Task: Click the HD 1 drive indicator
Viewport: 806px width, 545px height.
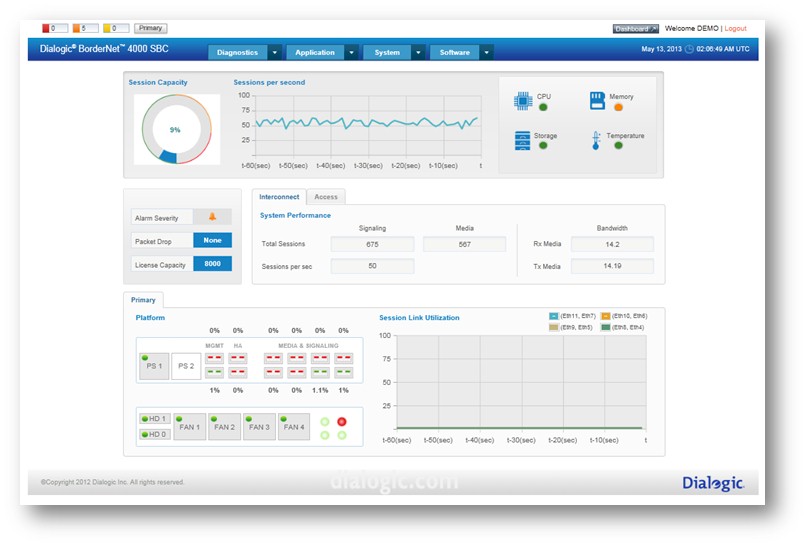Action: pyautogui.click(x=154, y=419)
